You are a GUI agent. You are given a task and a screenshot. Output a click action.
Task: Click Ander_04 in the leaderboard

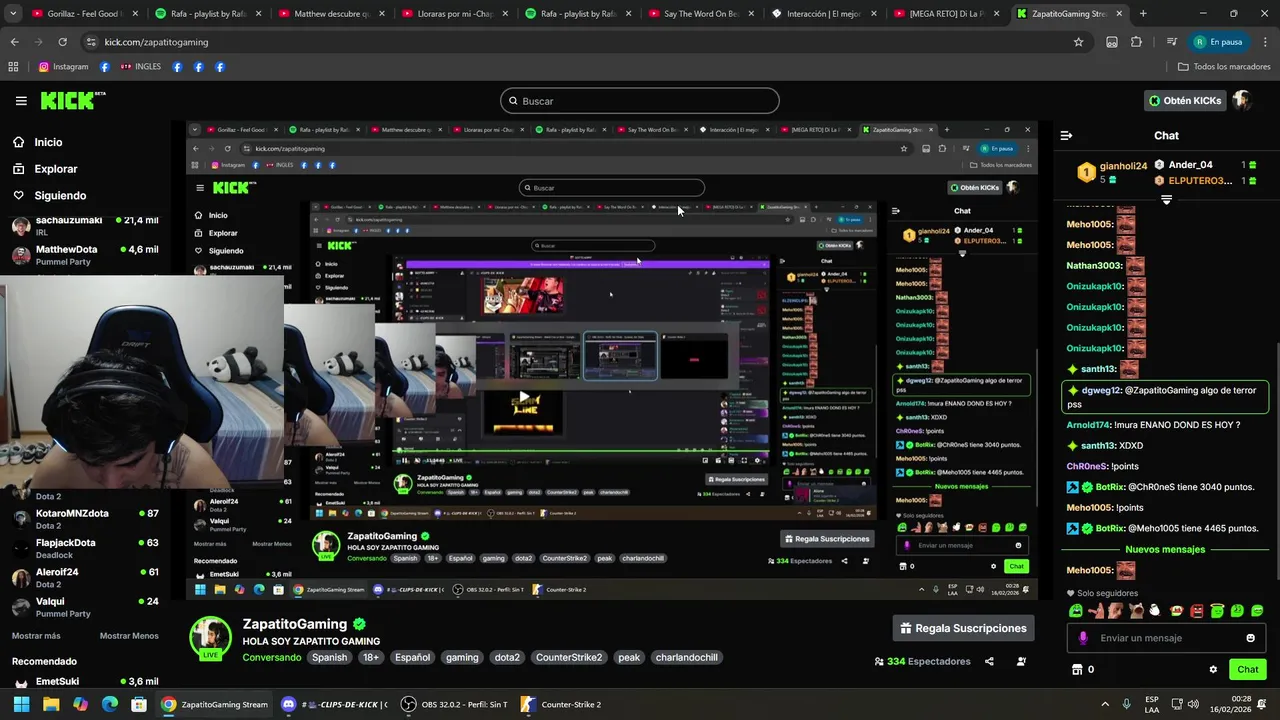(x=1190, y=165)
